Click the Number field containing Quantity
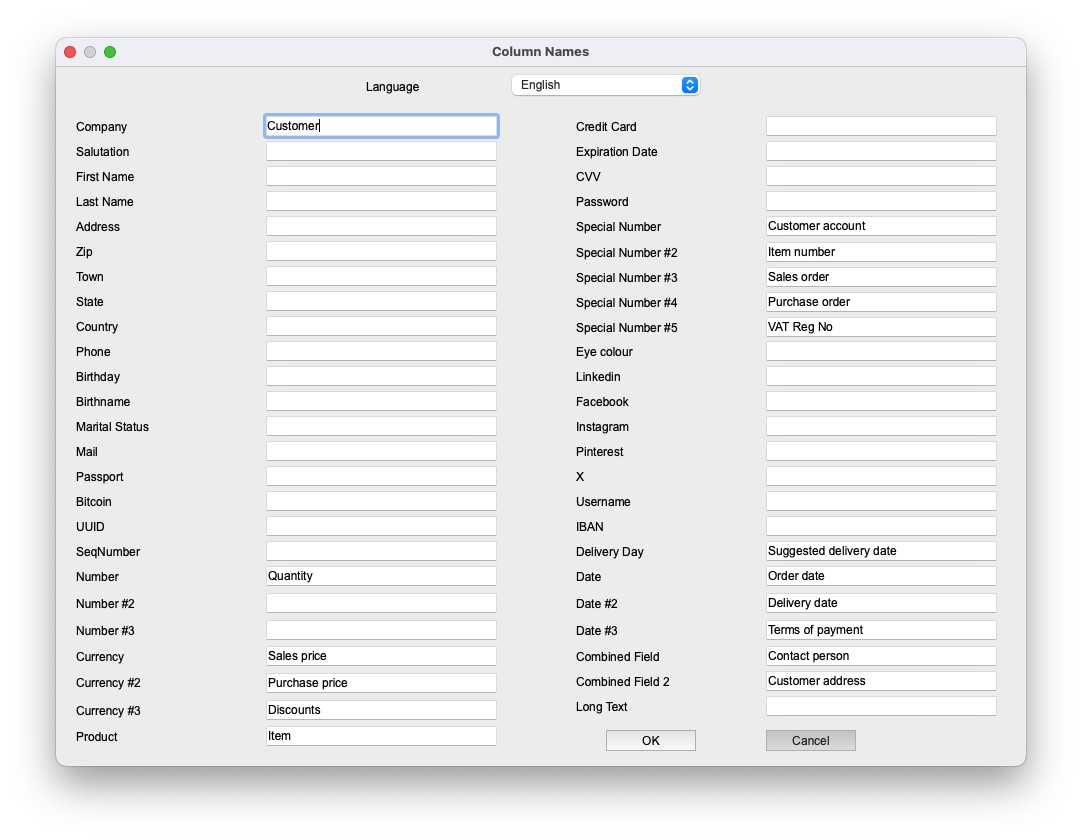The image size is (1082, 840). pyautogui.click(x=381, y=576)
